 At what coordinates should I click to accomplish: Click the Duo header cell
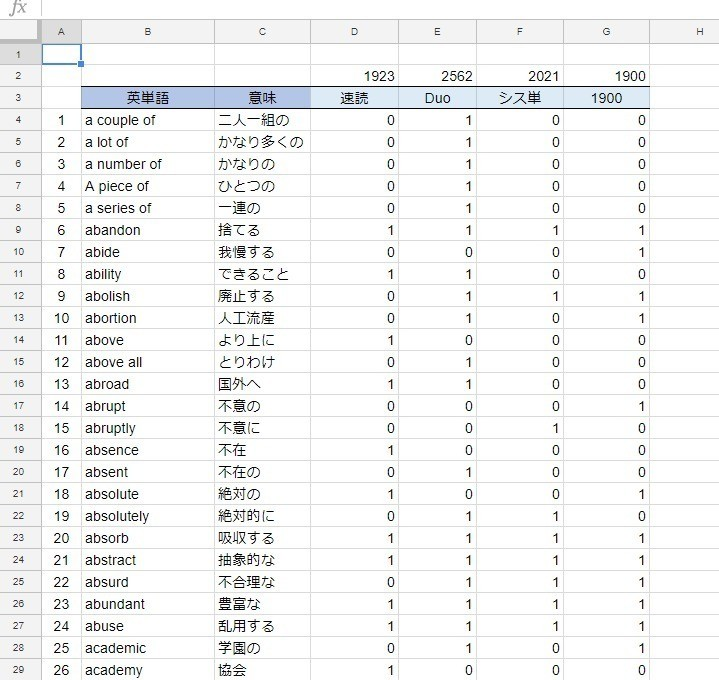(x=437, y=98)
